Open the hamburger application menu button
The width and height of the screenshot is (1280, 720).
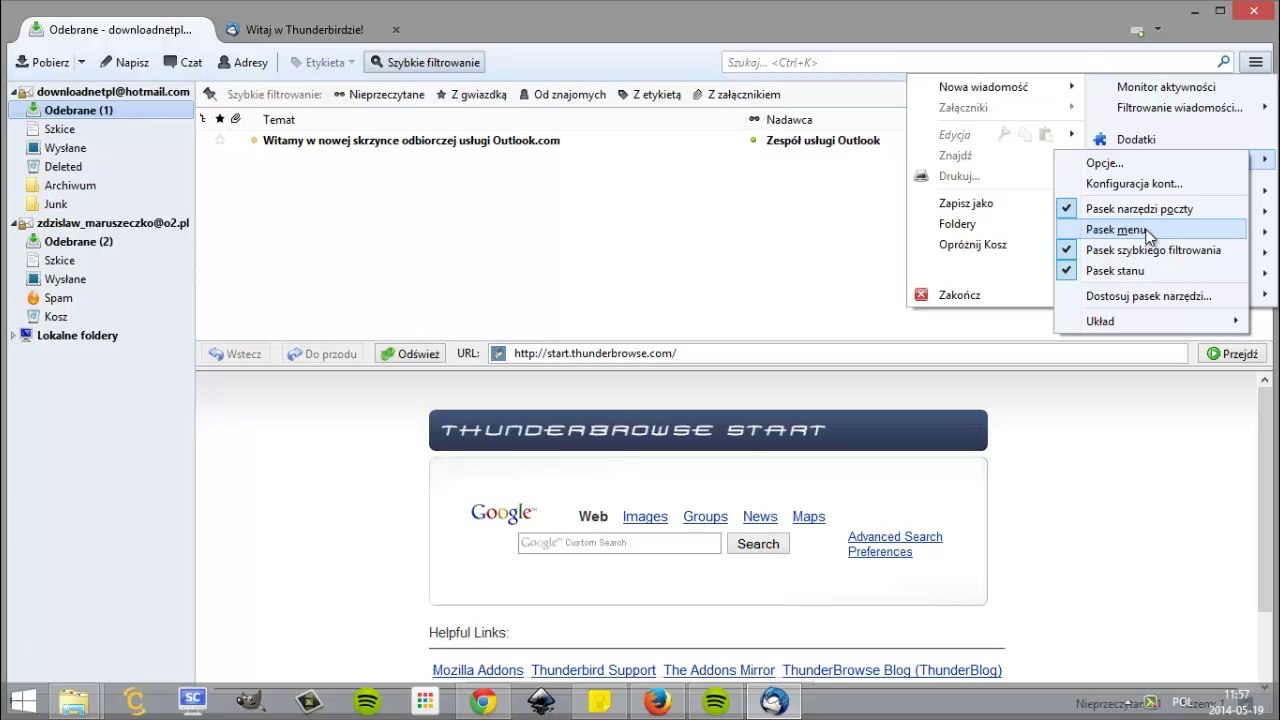pos(1255,62)
